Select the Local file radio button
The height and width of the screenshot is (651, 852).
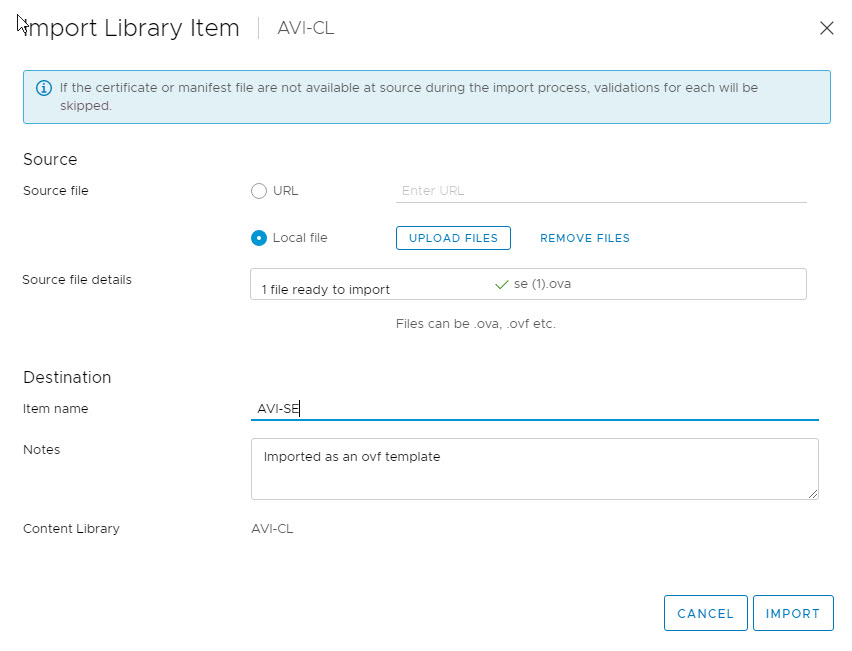[259, 238]
